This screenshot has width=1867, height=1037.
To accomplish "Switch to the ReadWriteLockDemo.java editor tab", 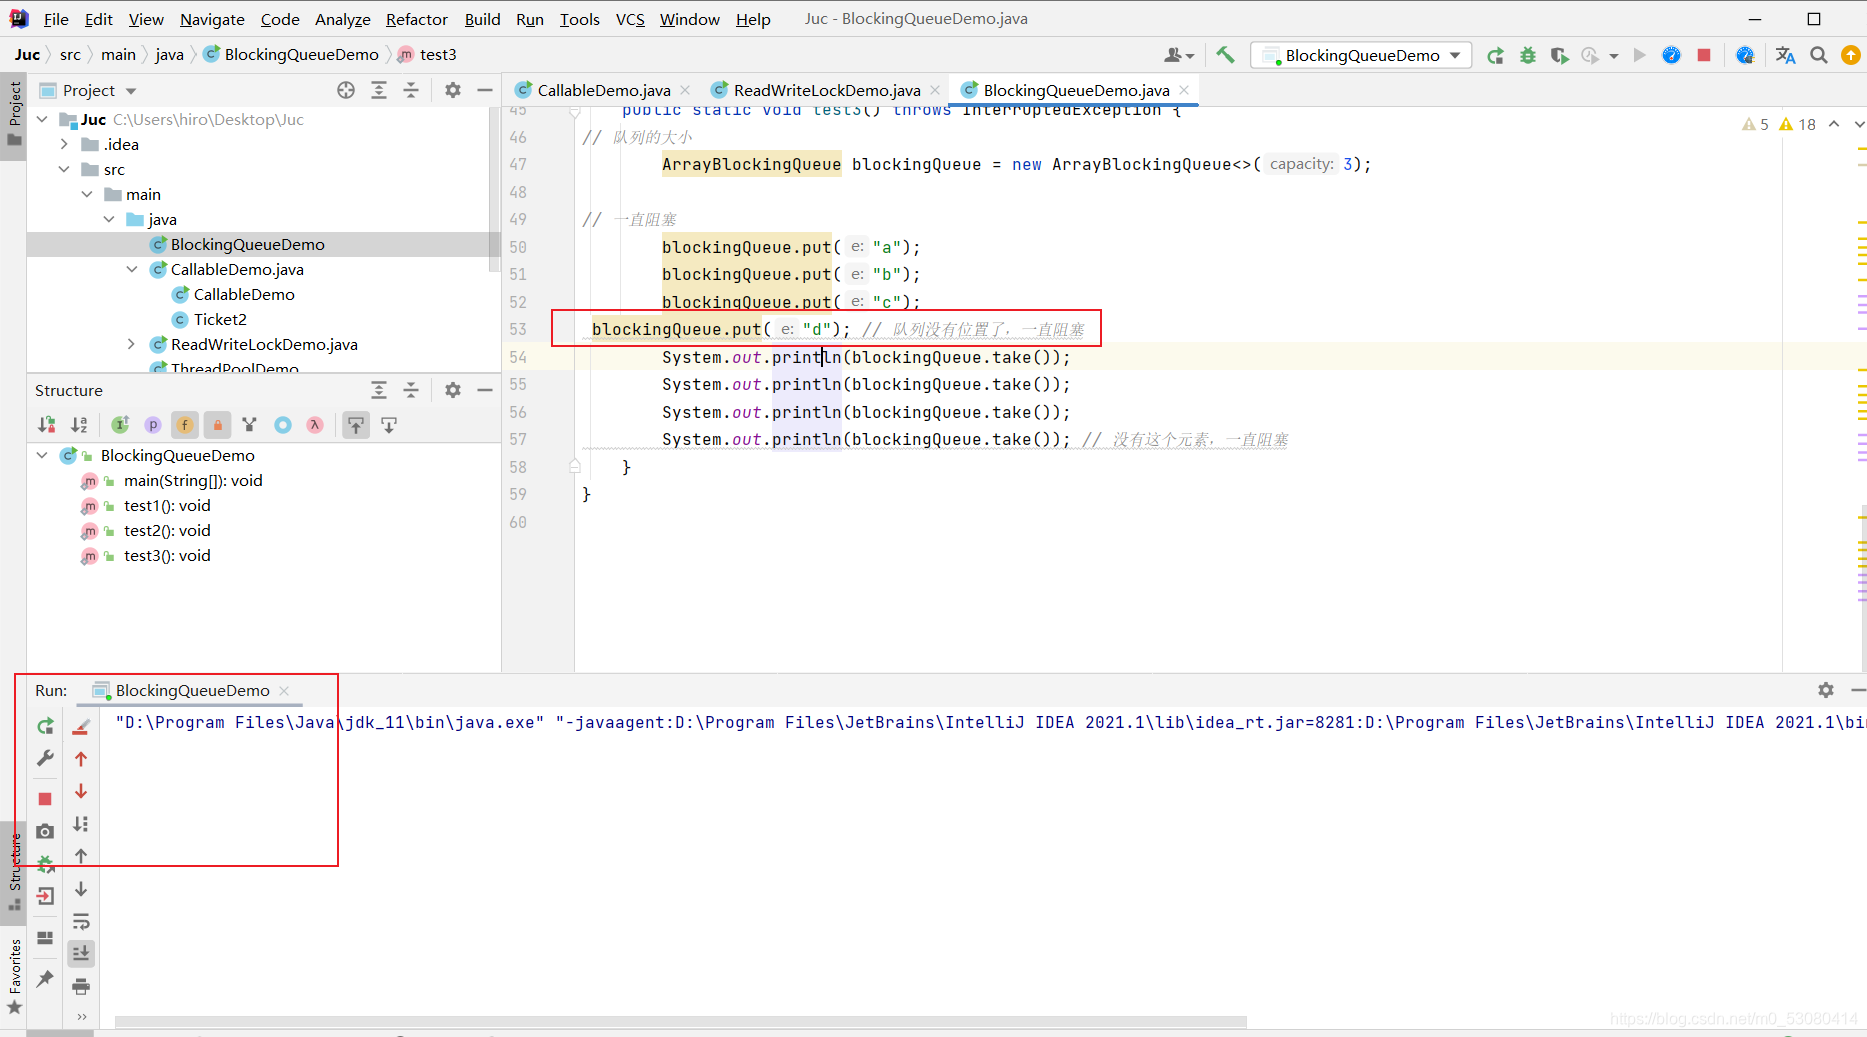I will pyautogui.click(x=826, y=90).
